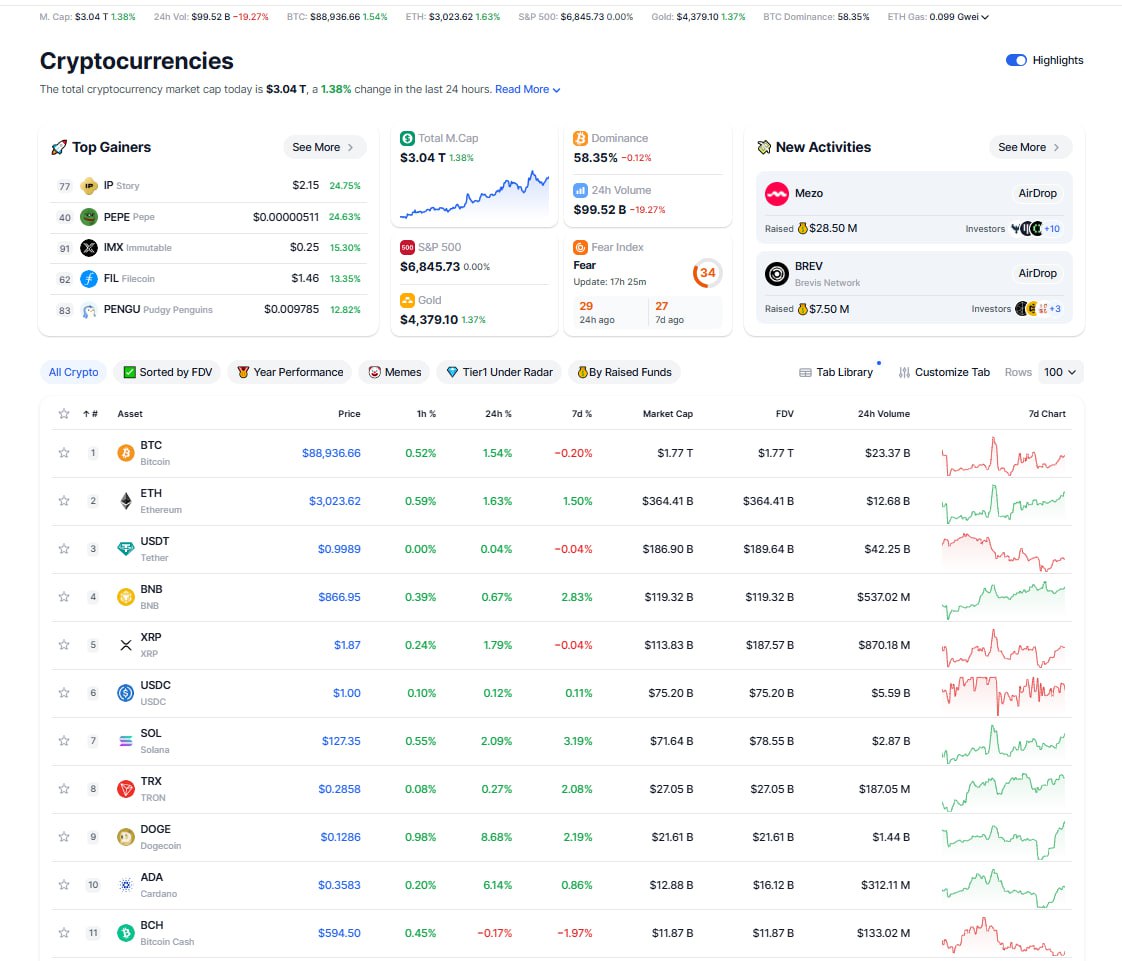Sort by FDV column header

(784, 414)
